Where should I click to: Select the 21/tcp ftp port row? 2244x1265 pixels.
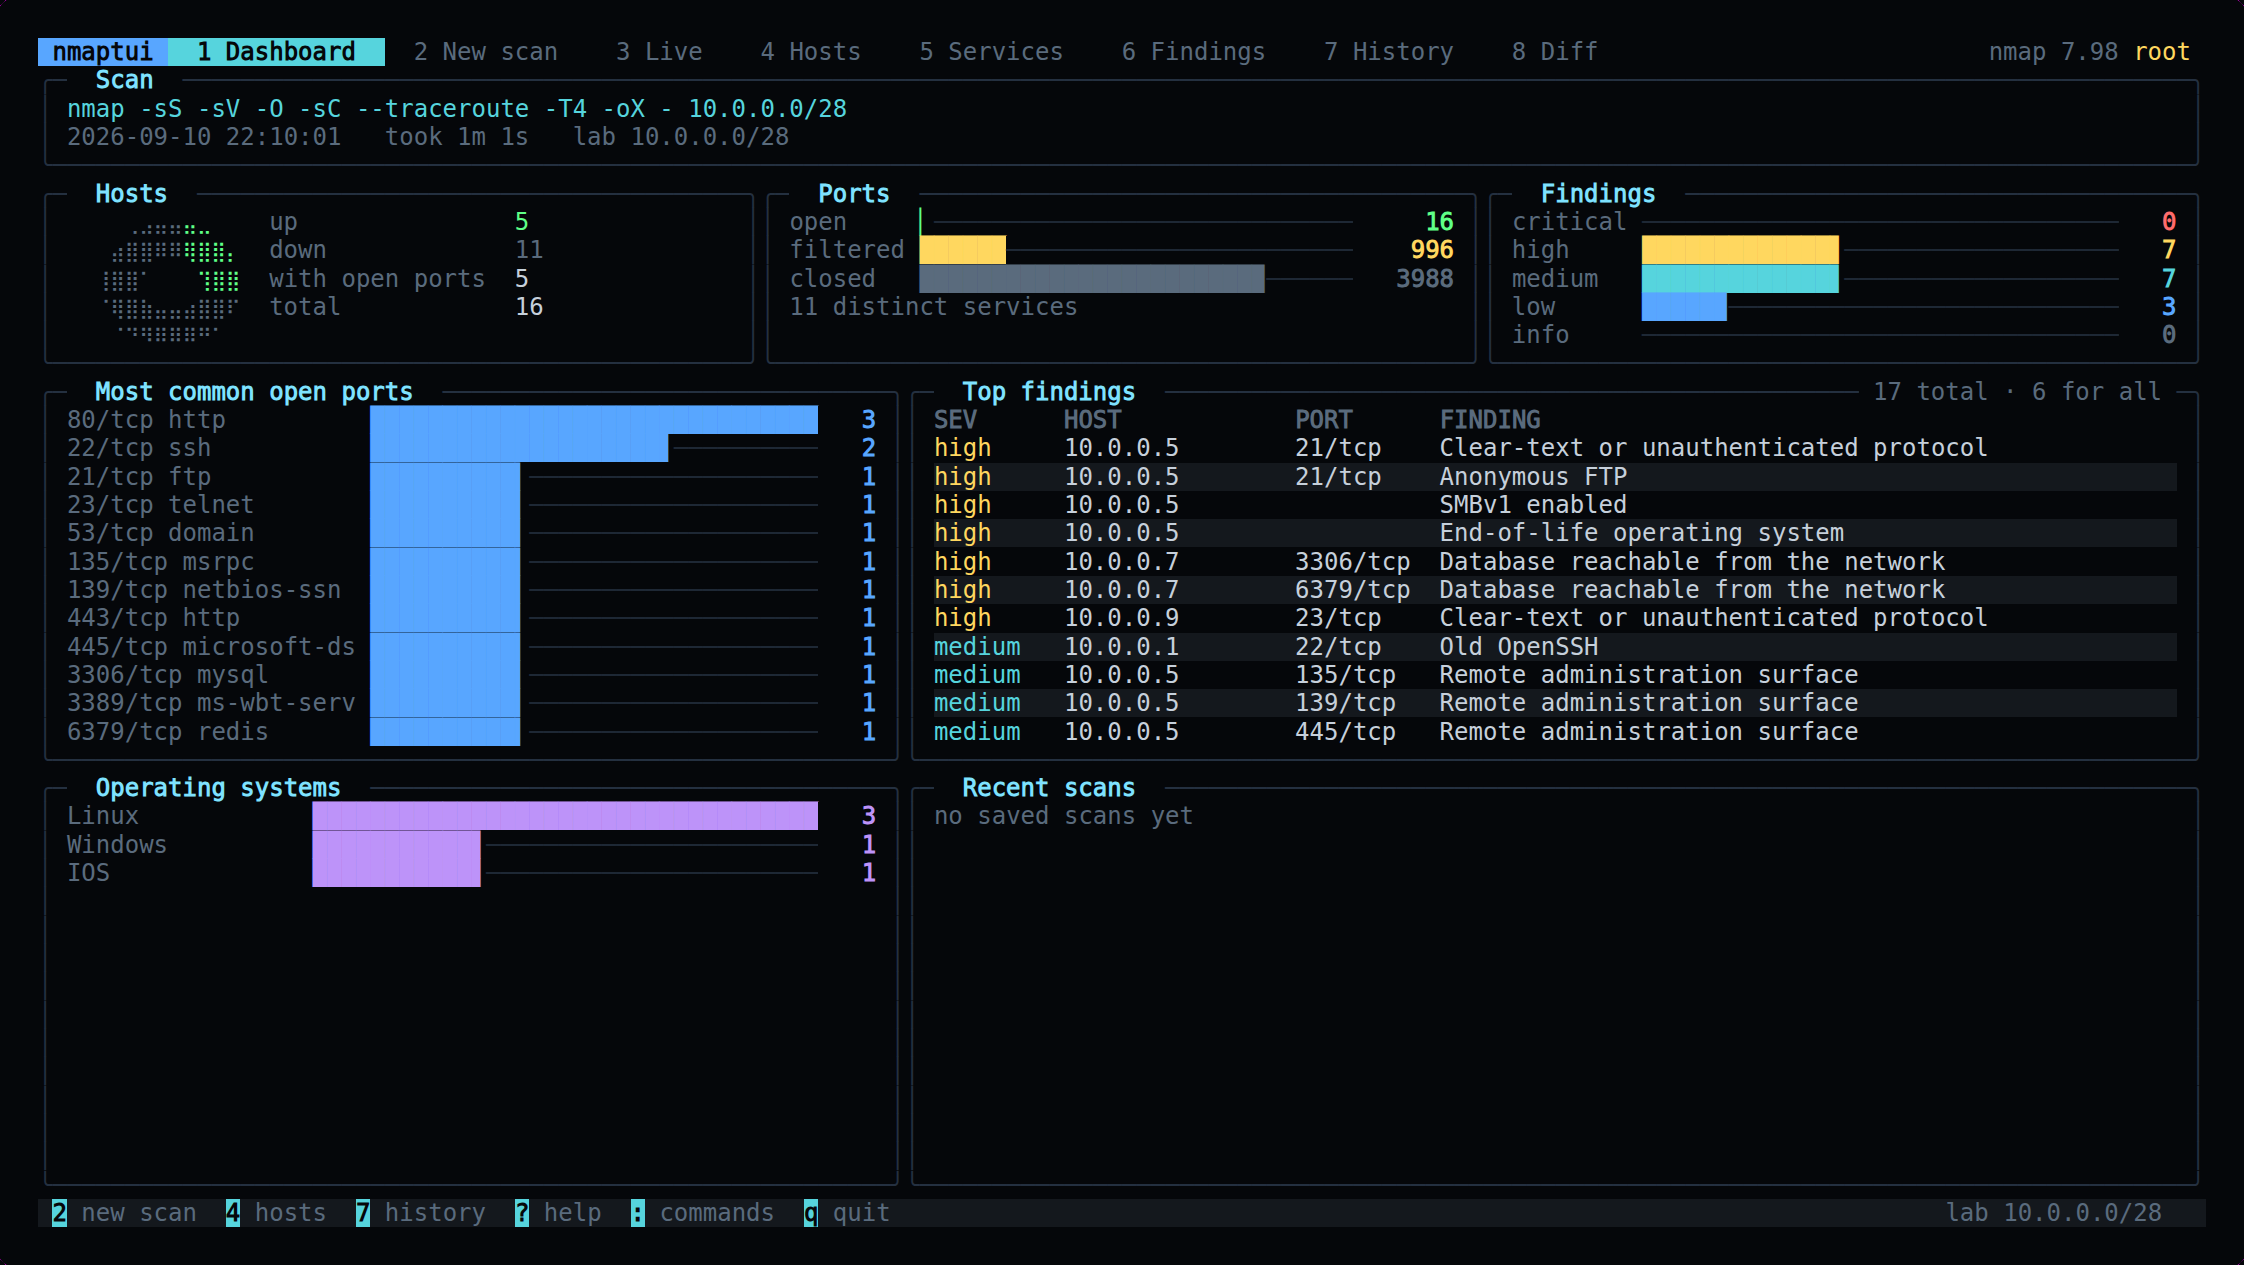[471, 477]
